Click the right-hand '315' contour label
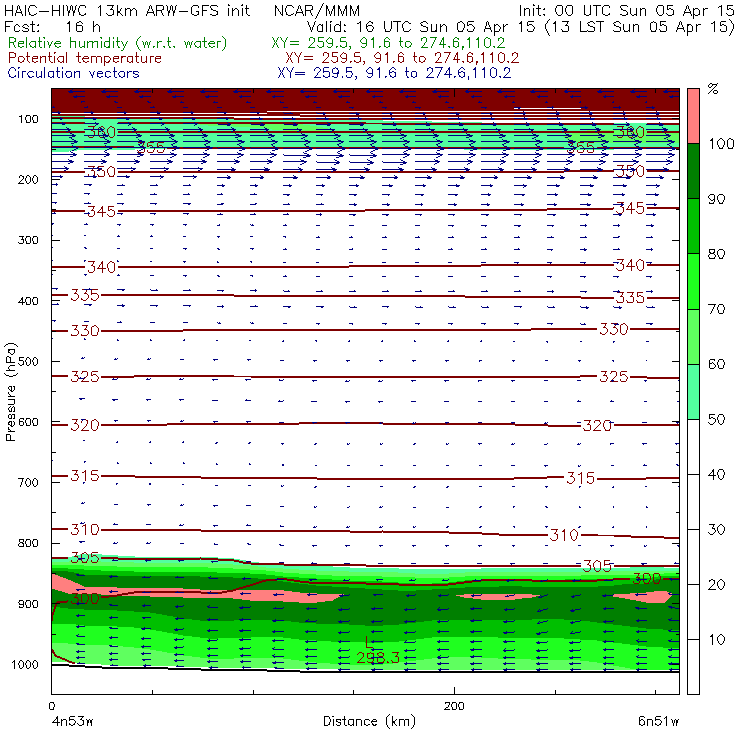Image resolution: width=740 pixels, height=740 pixels. click(580, 479)
